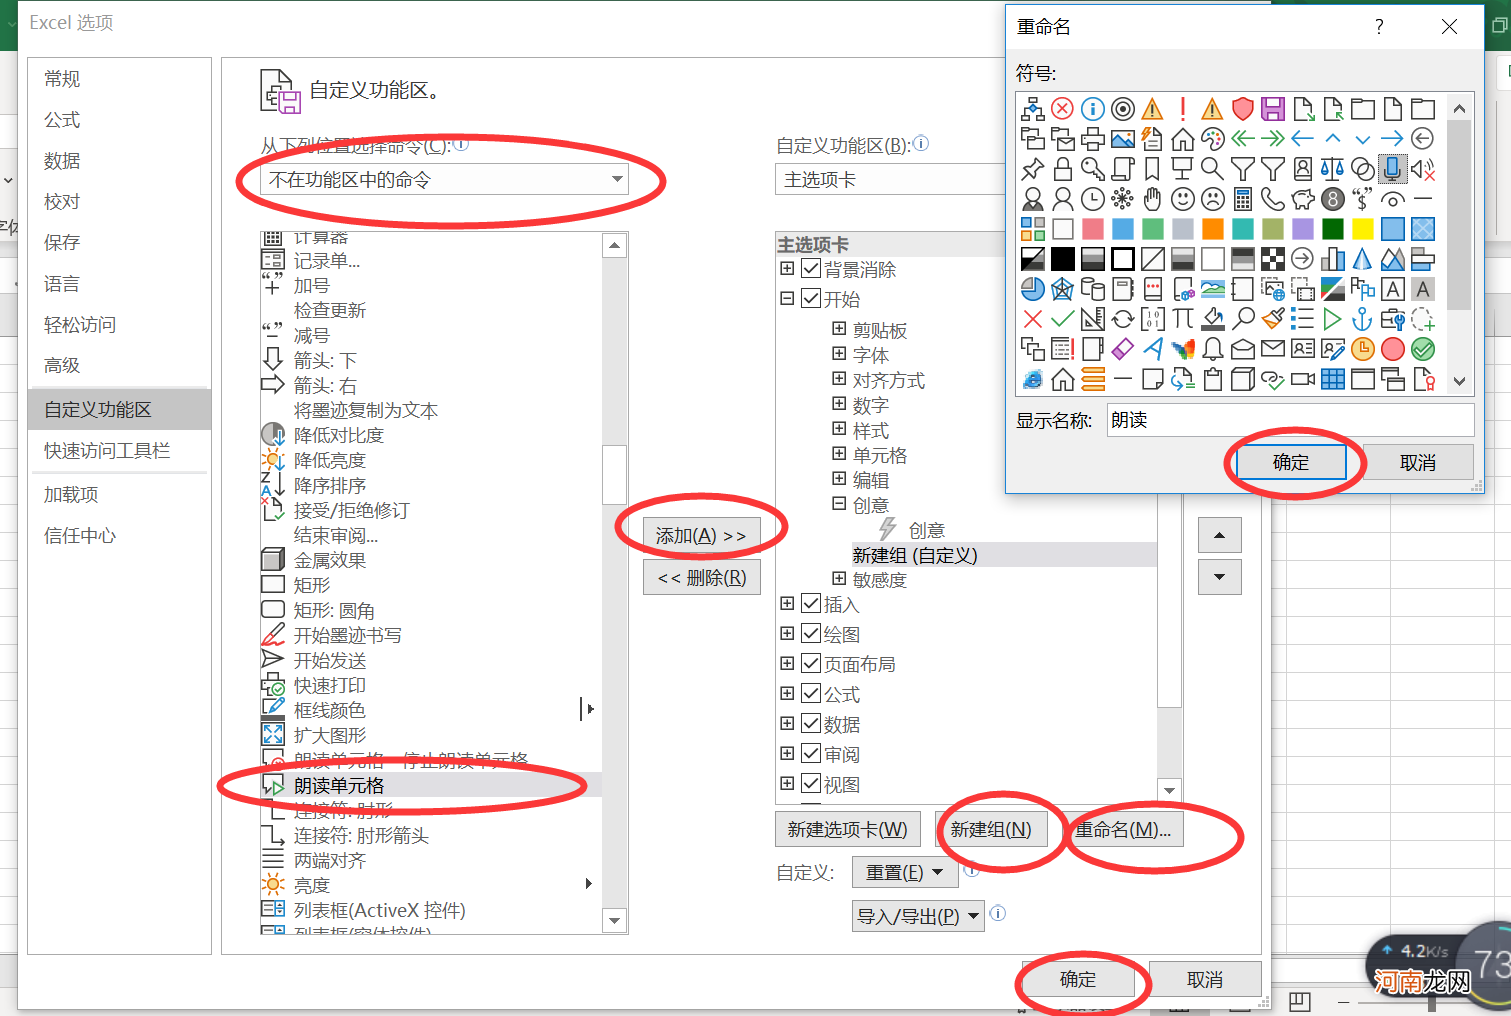The height and width of the screenshot is (1016, 1511).
Task: Click 确定 in the Rename dialog
Action: pos(1290,462)
